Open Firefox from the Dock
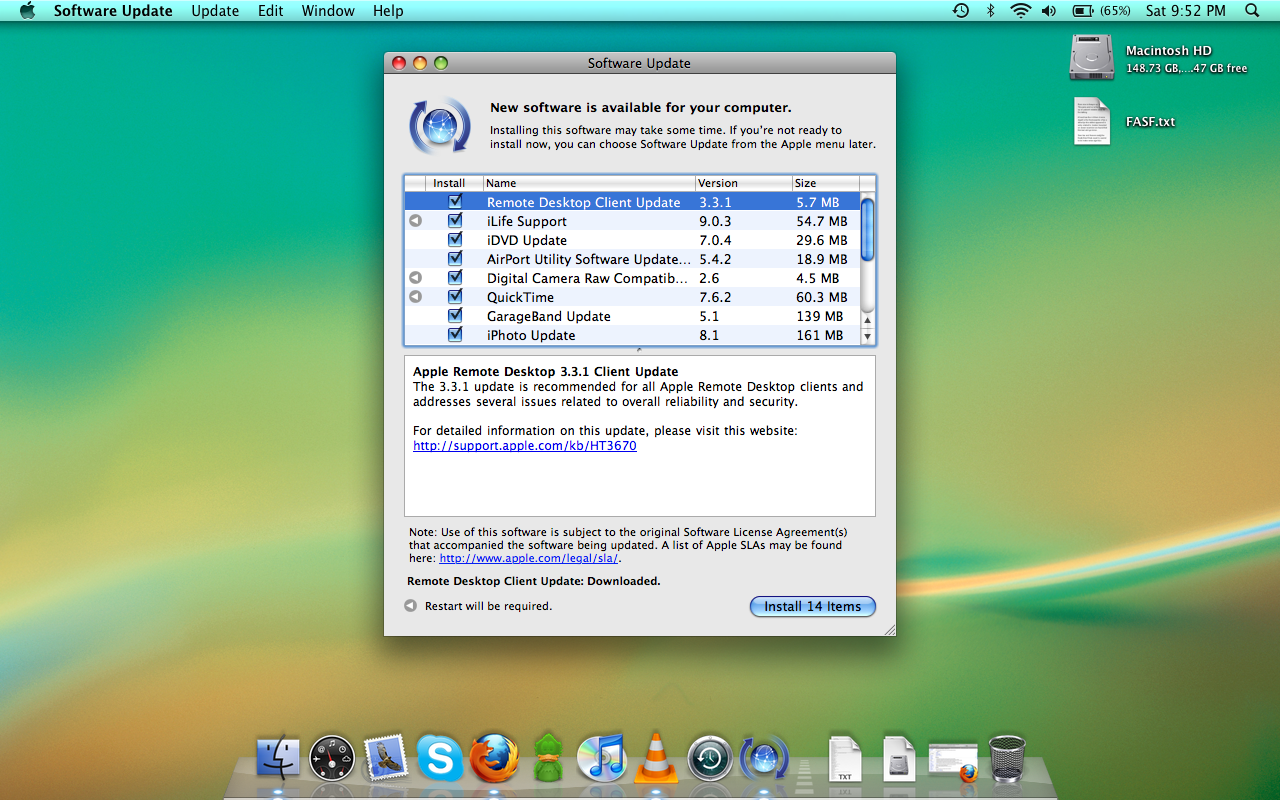This screenshot has width=1280, height=800. coord(494,758)
